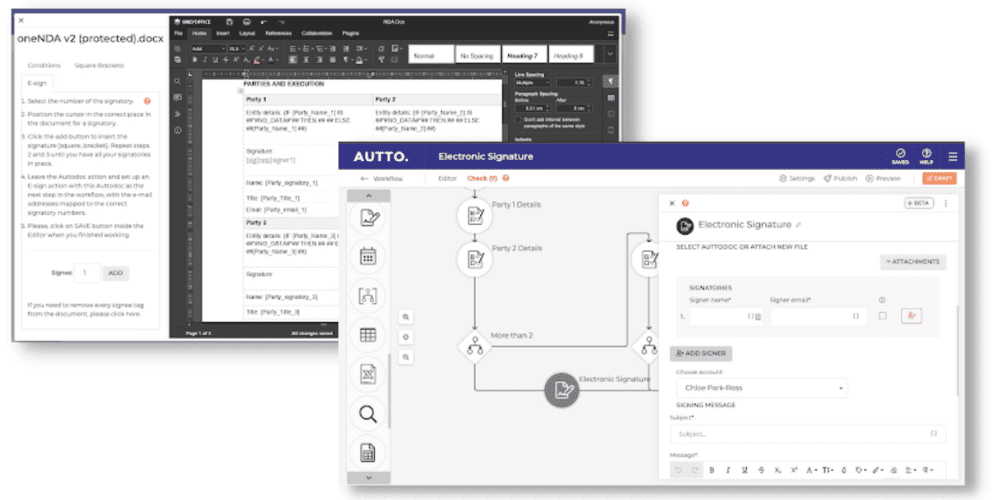Toggle italic formatting in the ONLYOFFICE toolbar
The image size is (1000, 500).
click(205, 60)
